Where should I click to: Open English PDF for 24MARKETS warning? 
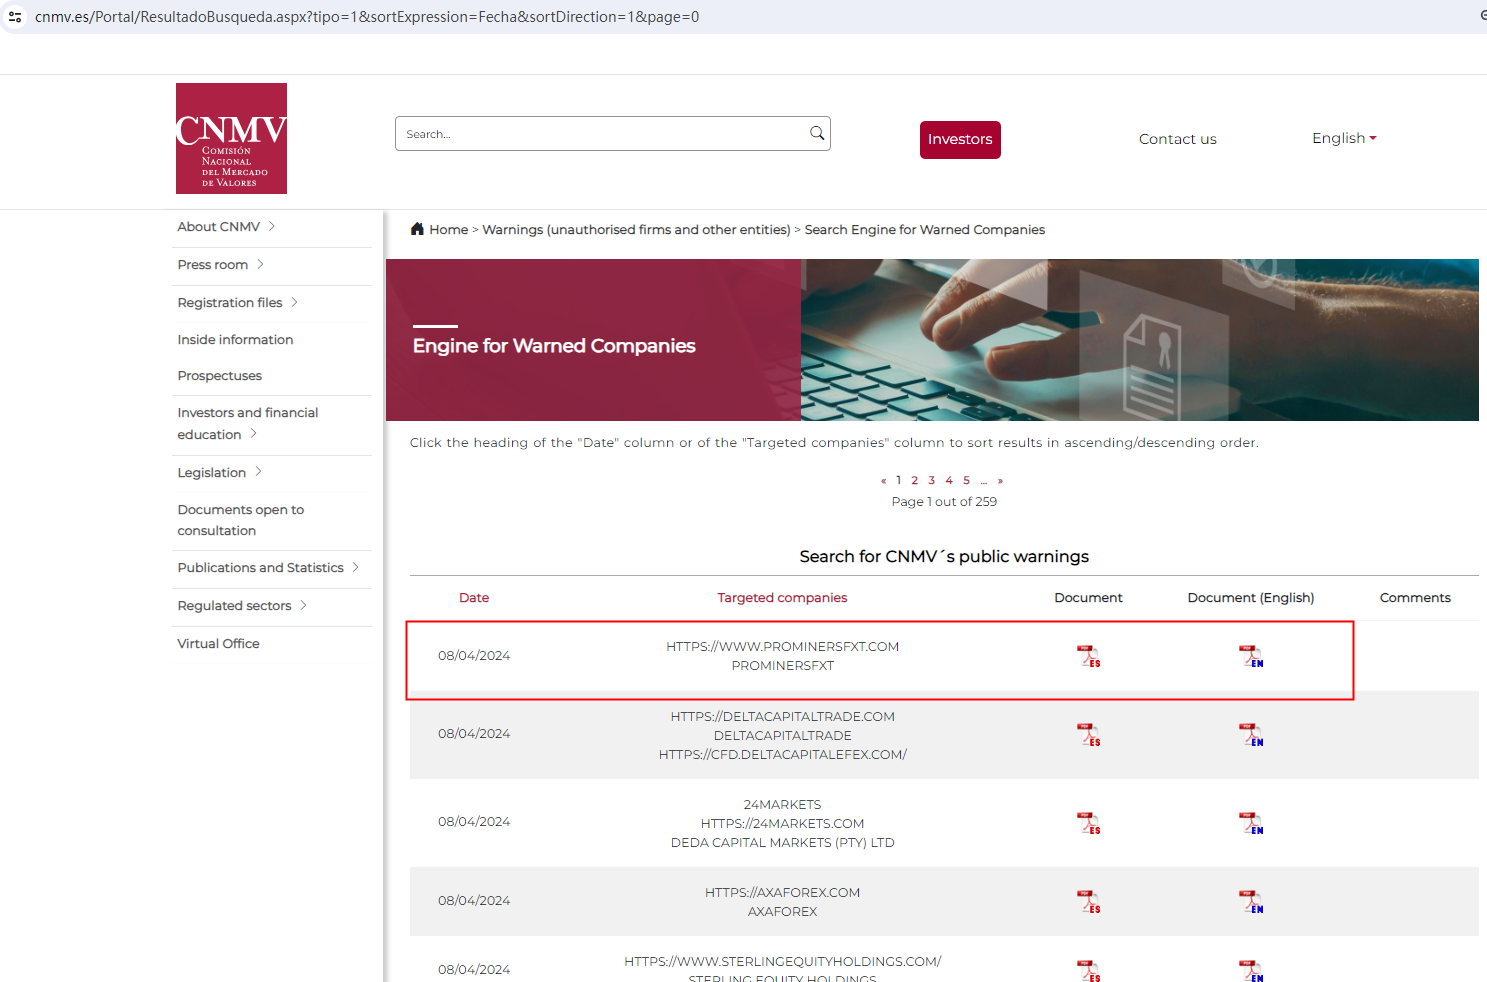pos(1250,823)
